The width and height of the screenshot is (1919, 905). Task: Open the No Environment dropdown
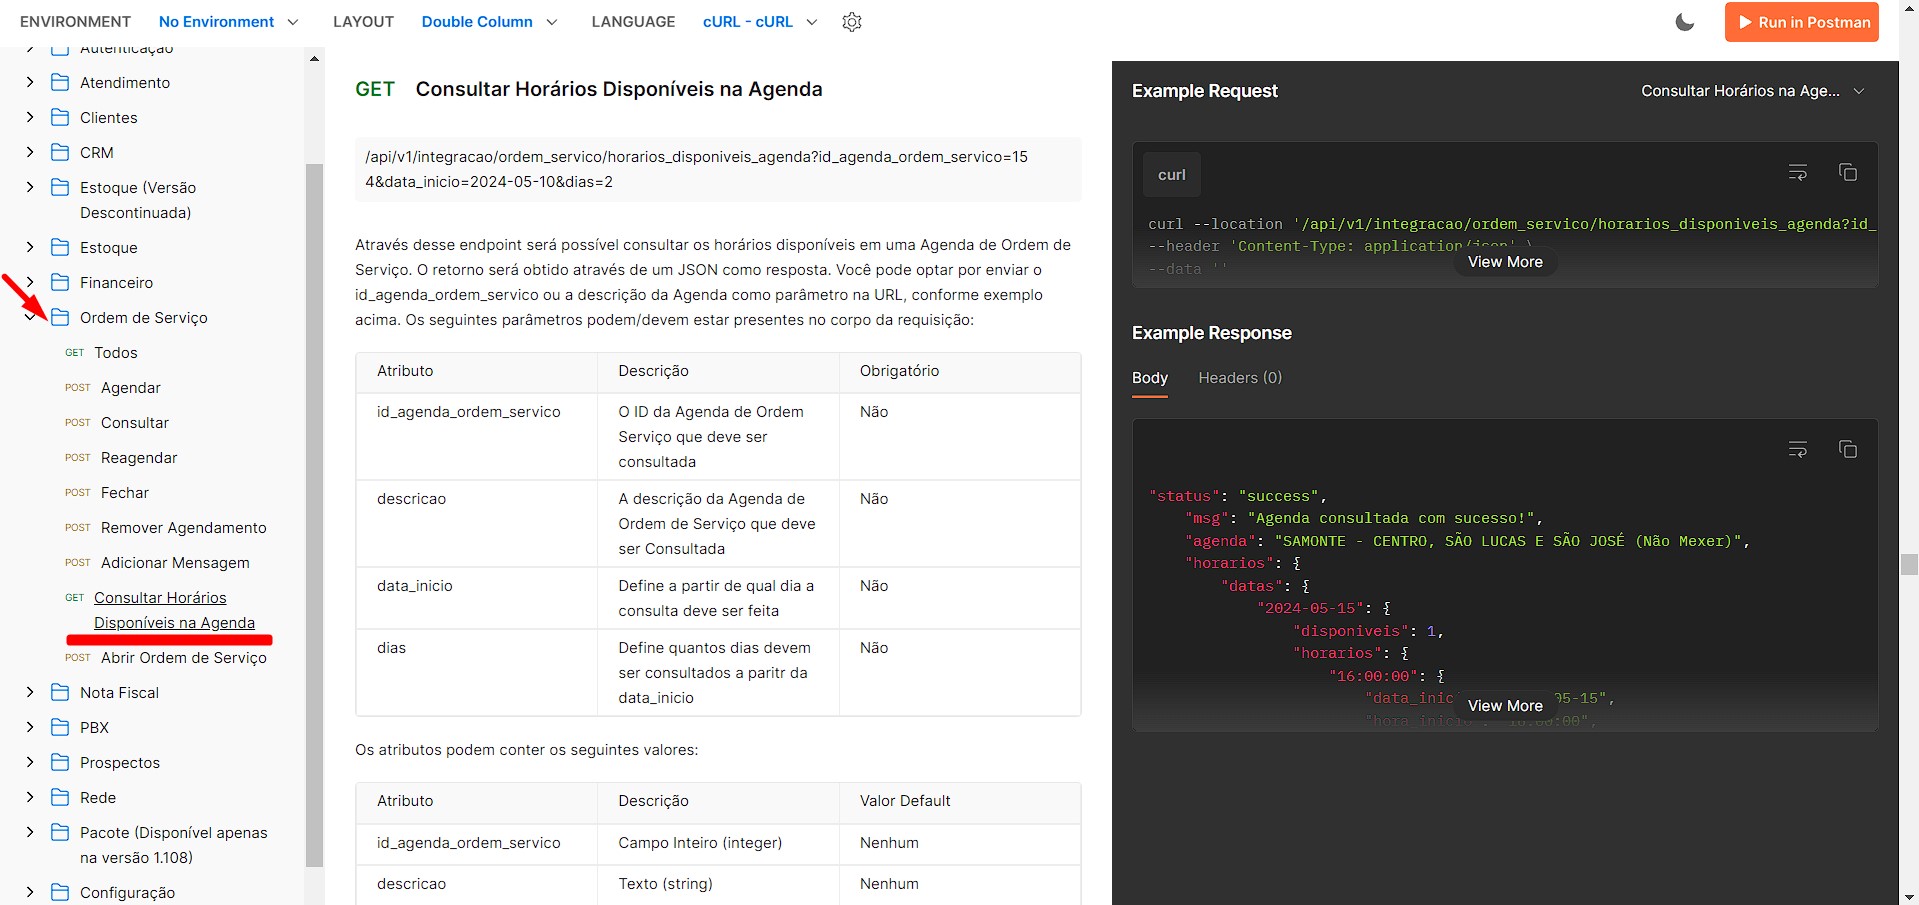click(x=229, y=22)
